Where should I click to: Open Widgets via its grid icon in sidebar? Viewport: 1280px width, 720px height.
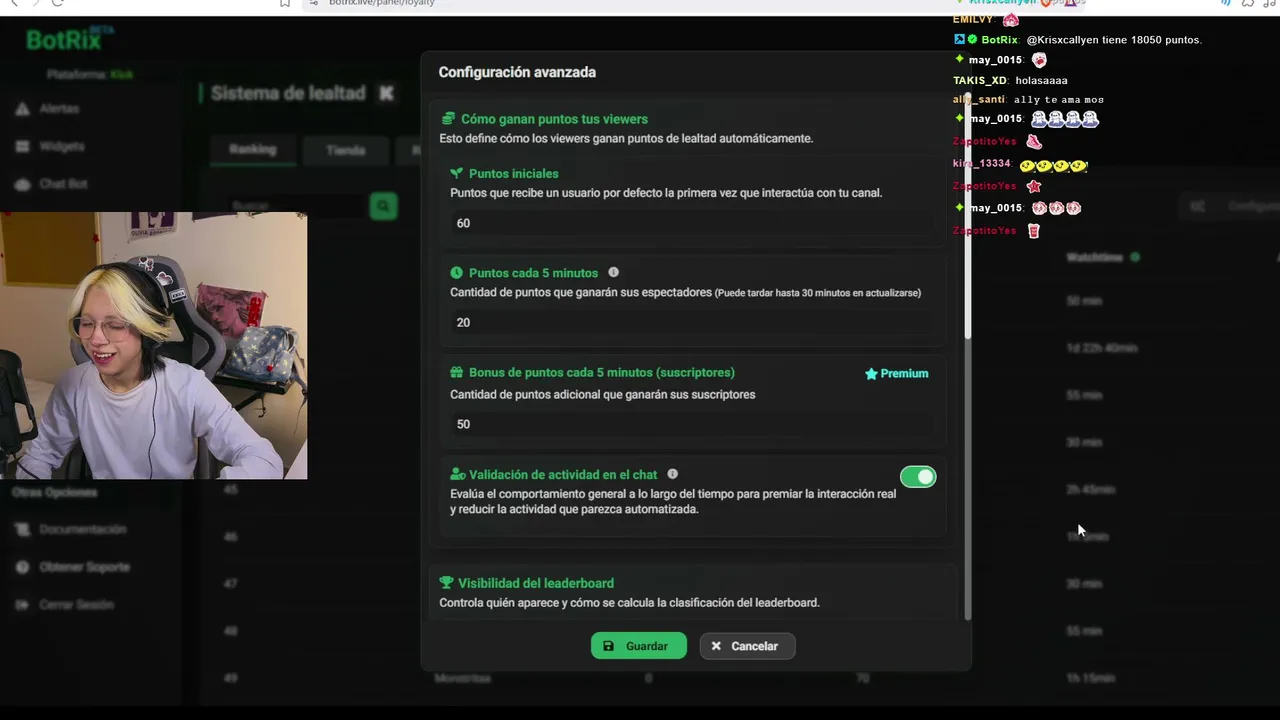click(x=22, y=147)
